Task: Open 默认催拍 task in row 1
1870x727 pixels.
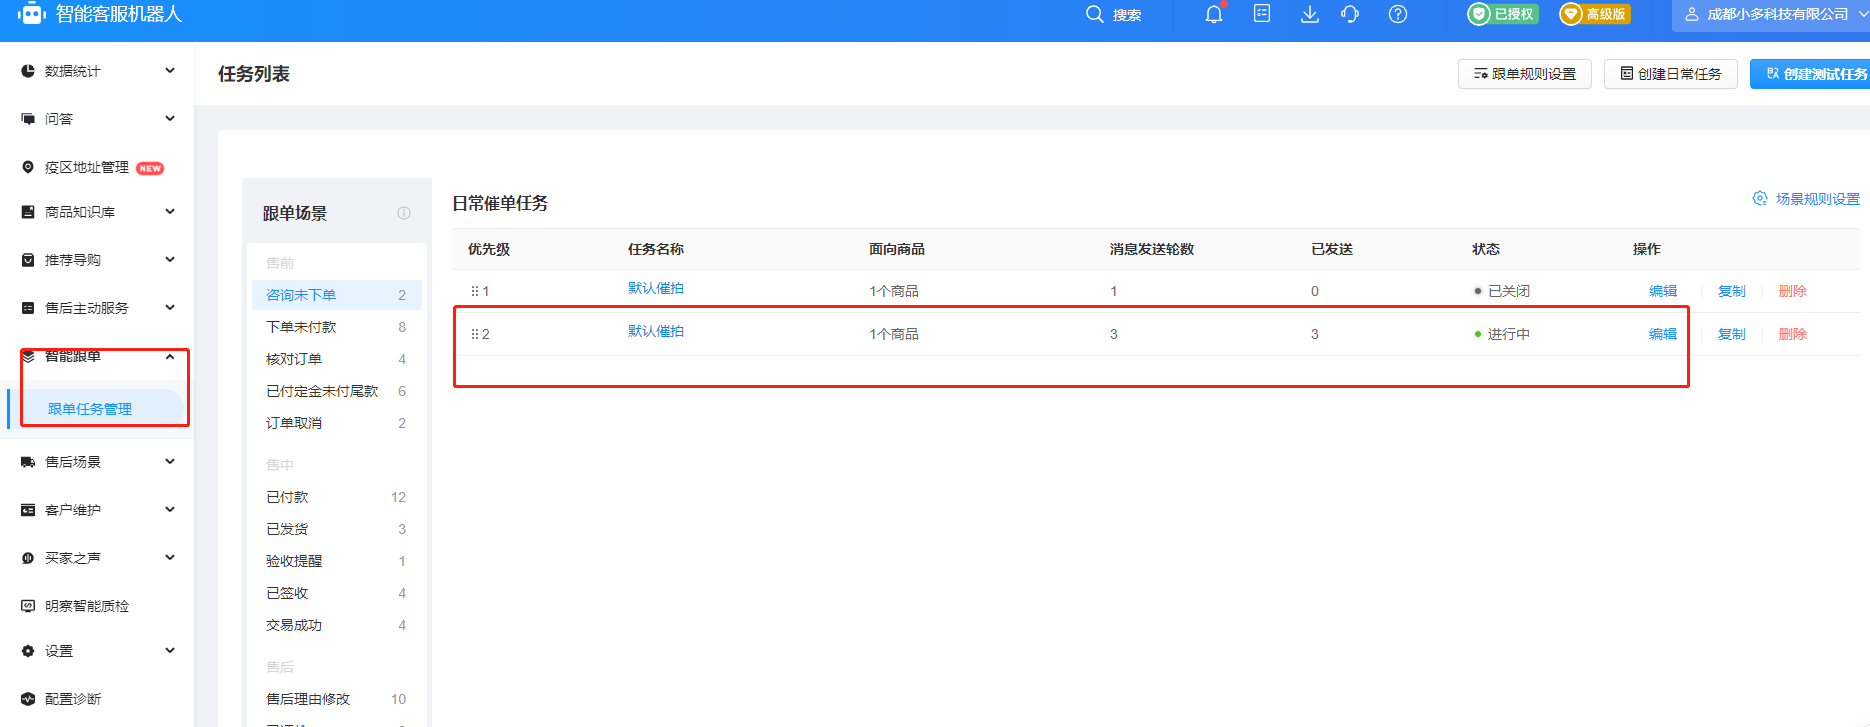Action: click(656, 288)
